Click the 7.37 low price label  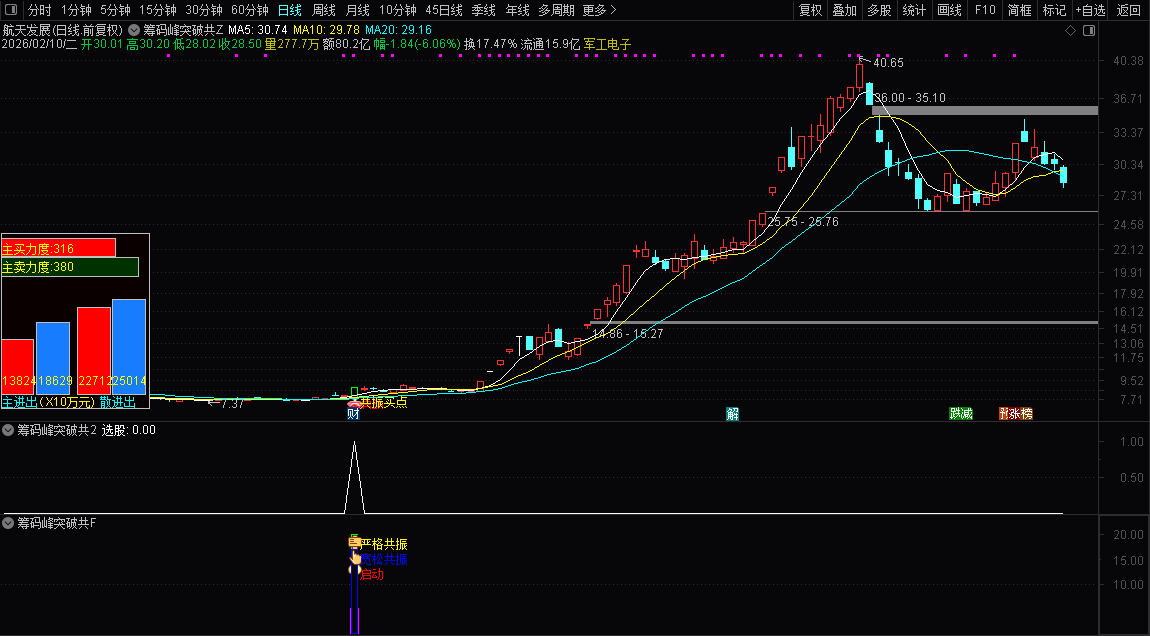coord(232,403)
